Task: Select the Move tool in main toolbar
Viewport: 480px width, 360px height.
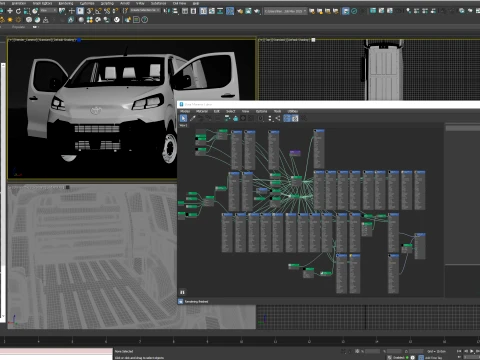Action: tap(10, 11)
